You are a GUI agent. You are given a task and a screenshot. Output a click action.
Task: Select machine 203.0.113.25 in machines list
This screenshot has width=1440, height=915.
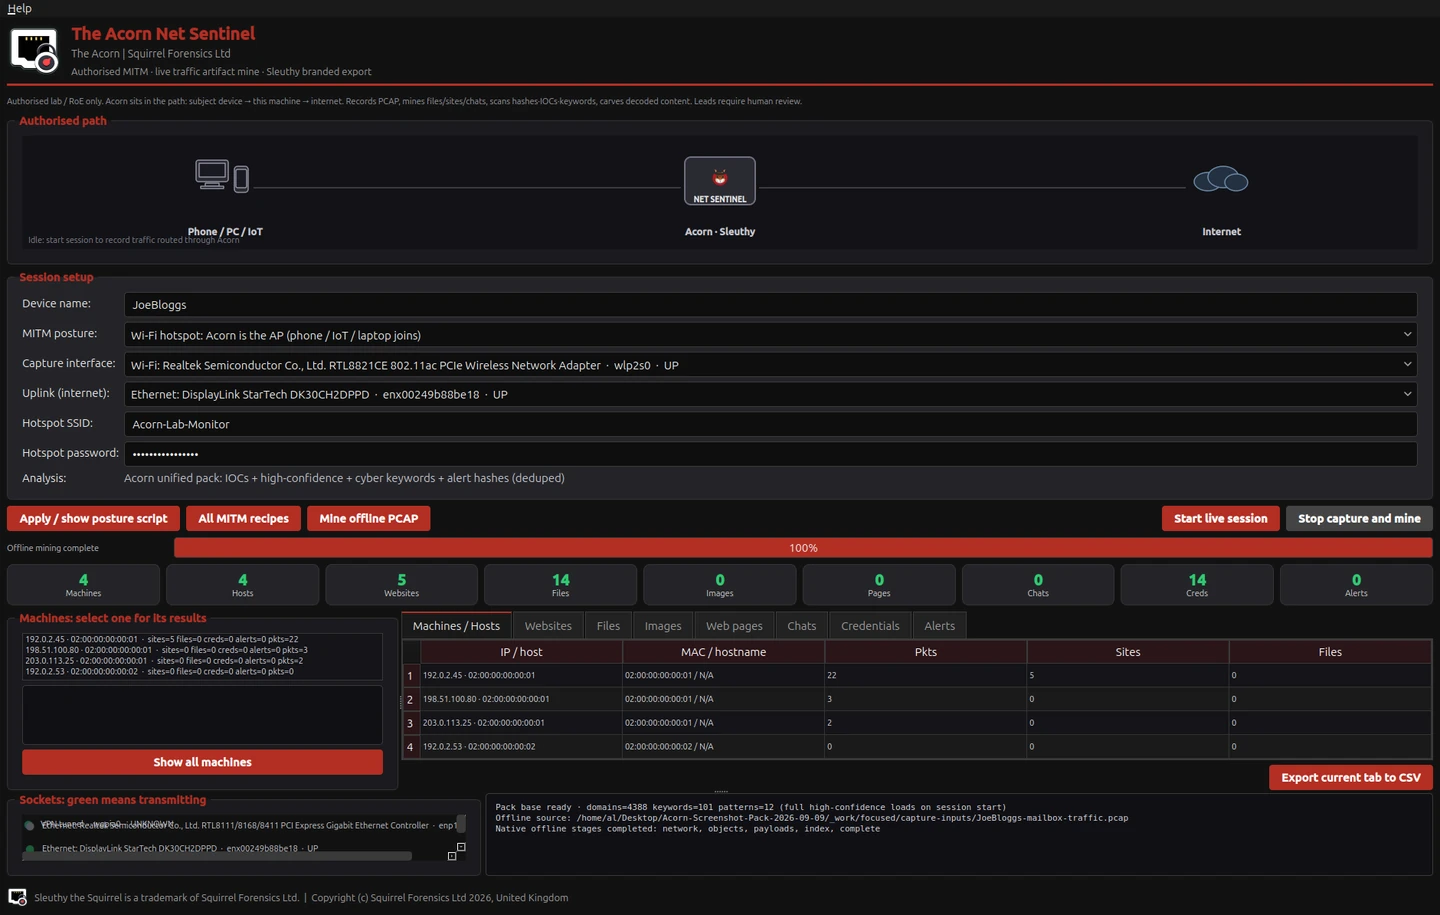click(x=202, y=661)
